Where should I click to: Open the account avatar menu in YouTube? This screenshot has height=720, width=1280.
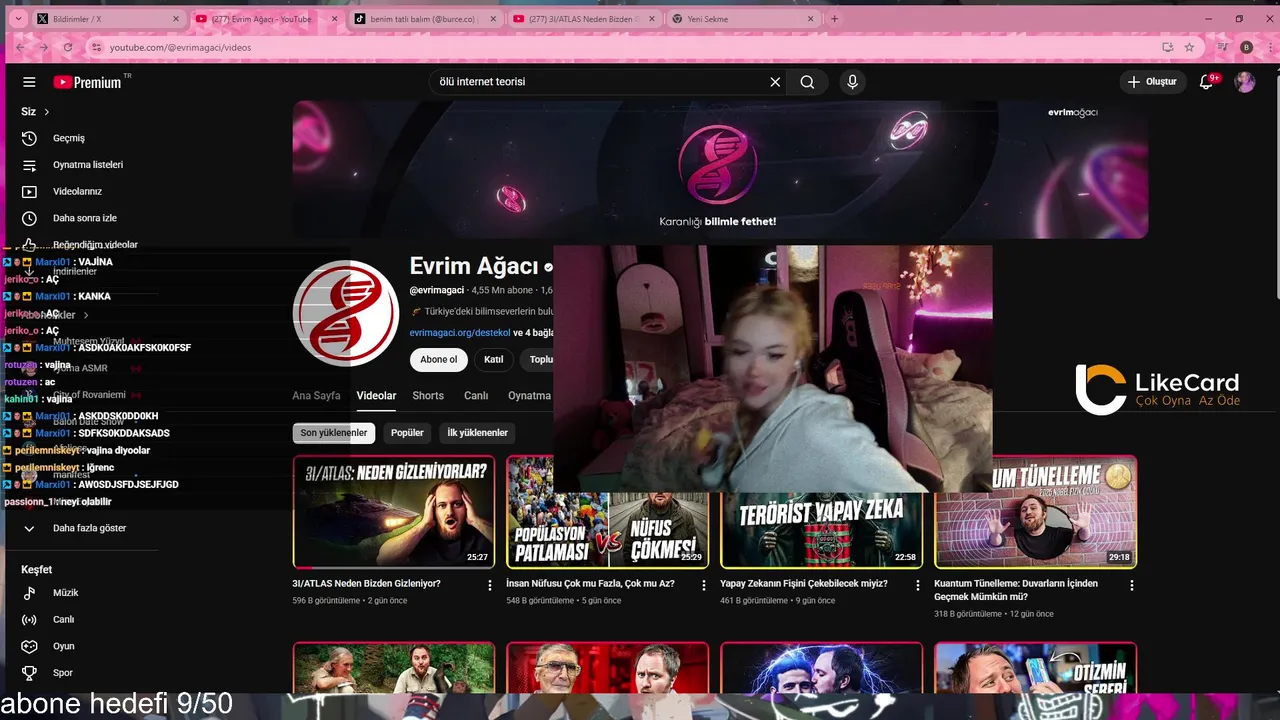1245,82
